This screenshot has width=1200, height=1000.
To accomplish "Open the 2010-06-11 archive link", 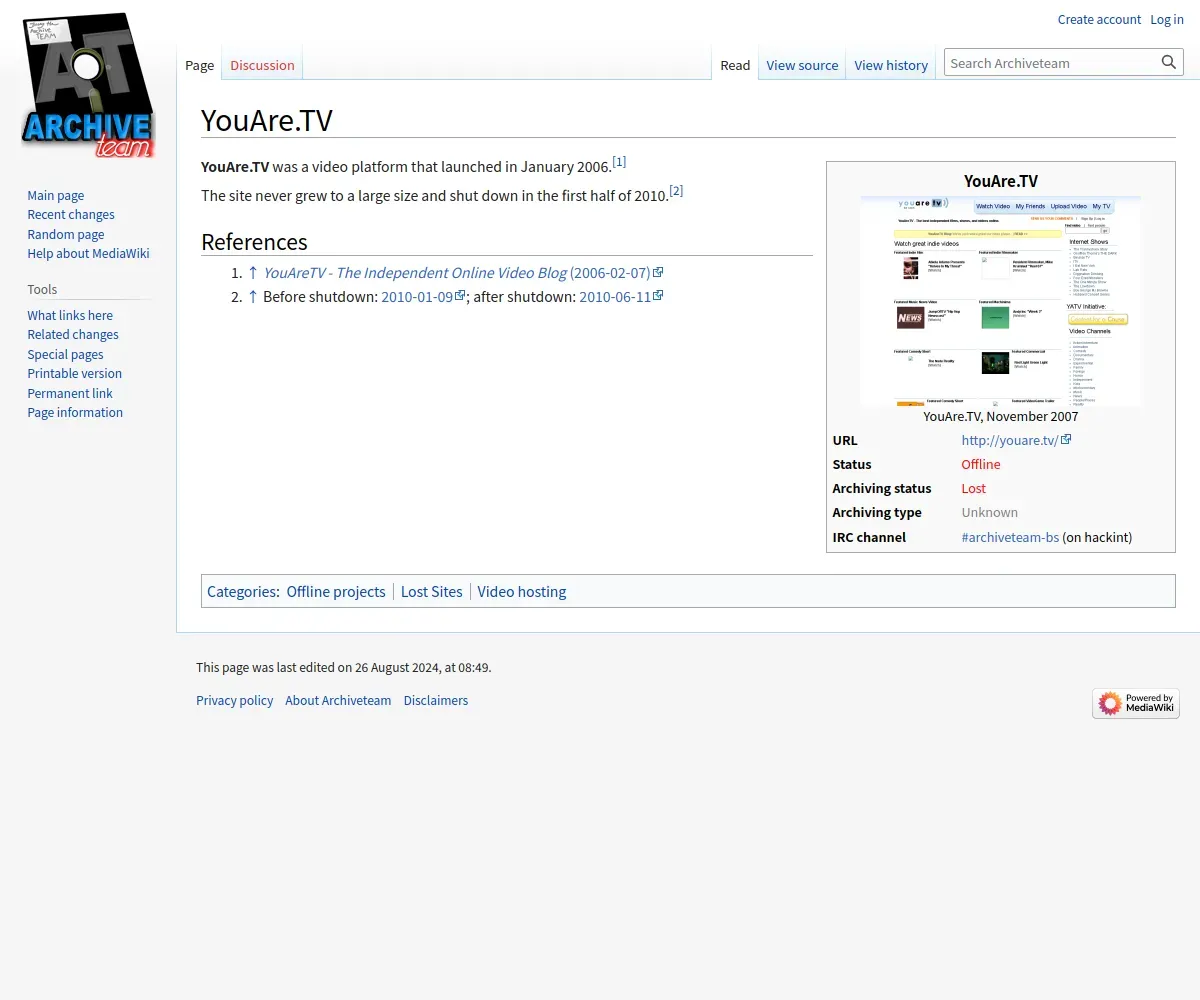I will tap(621, 297).
